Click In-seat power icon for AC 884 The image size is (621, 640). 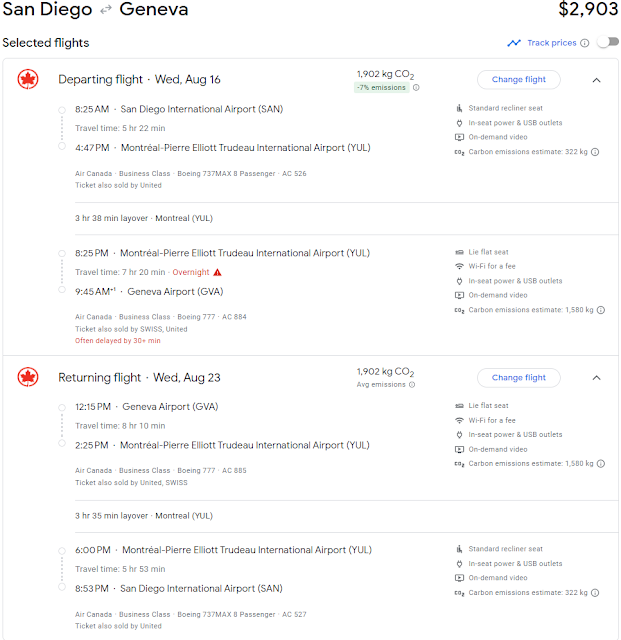[459, 281]
